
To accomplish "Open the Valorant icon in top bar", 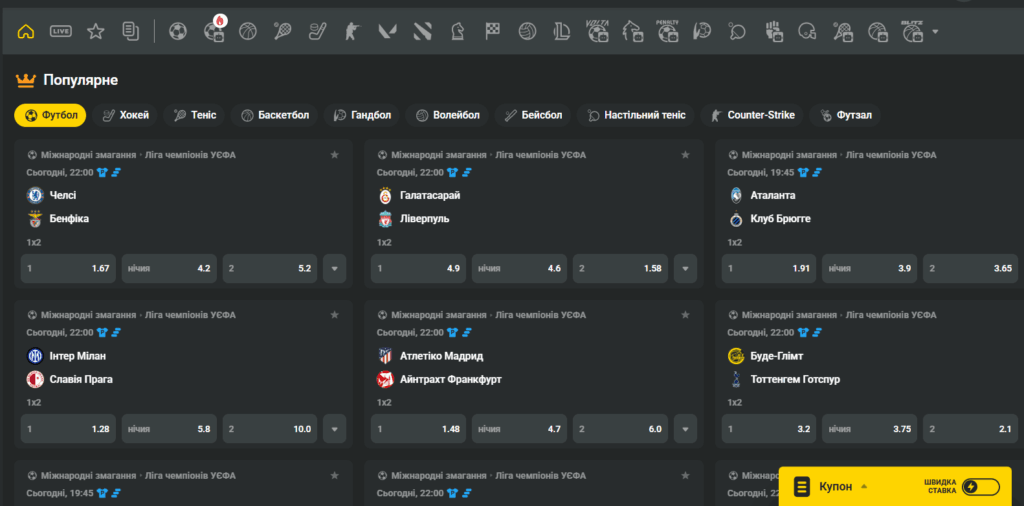I will [x=387, y=32].
